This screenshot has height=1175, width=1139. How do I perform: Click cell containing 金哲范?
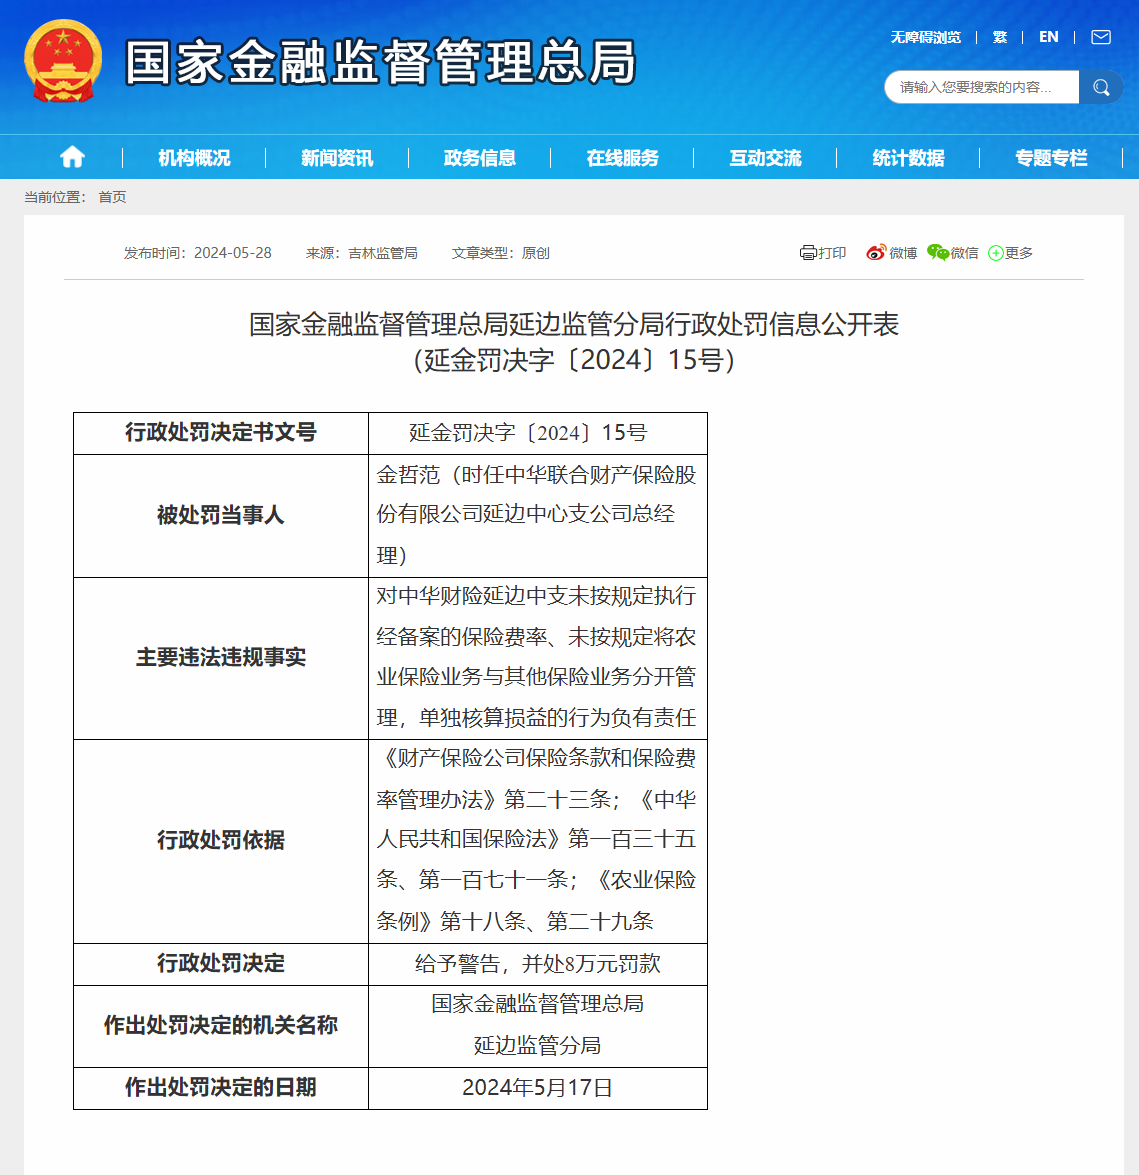coord(538,516)
